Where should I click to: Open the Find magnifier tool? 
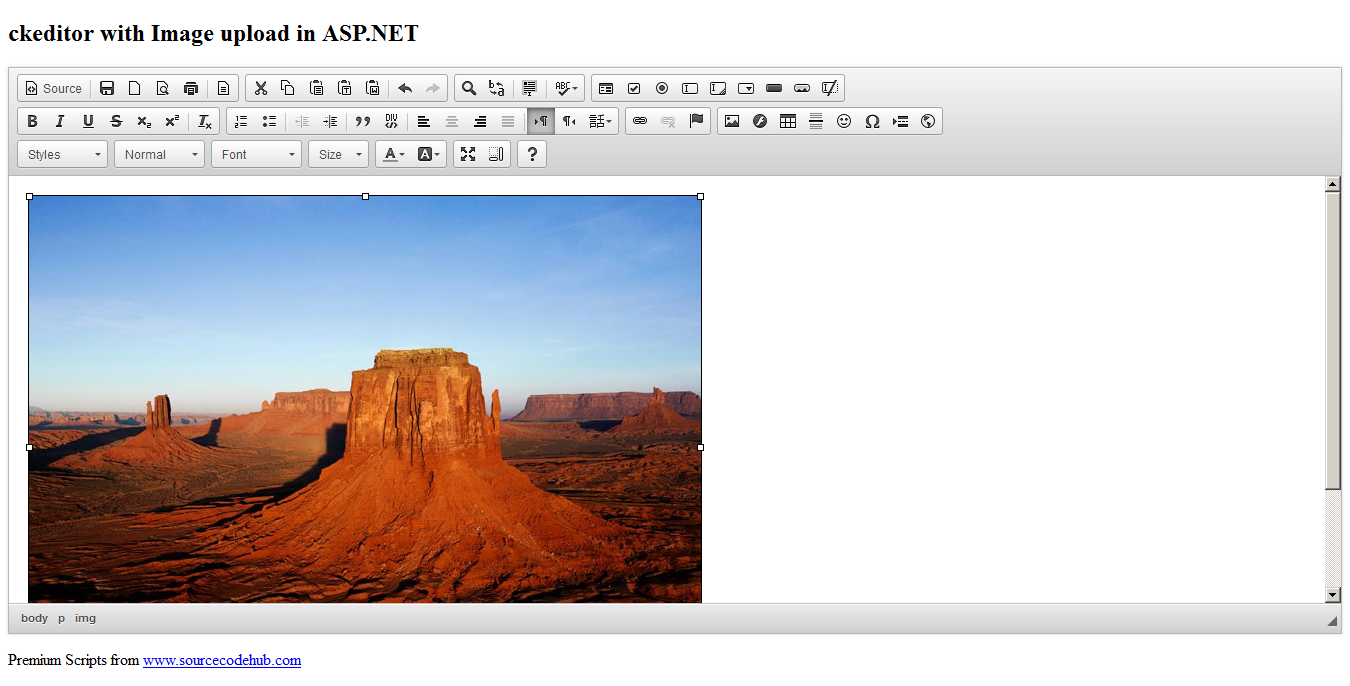tap(469, 88)
